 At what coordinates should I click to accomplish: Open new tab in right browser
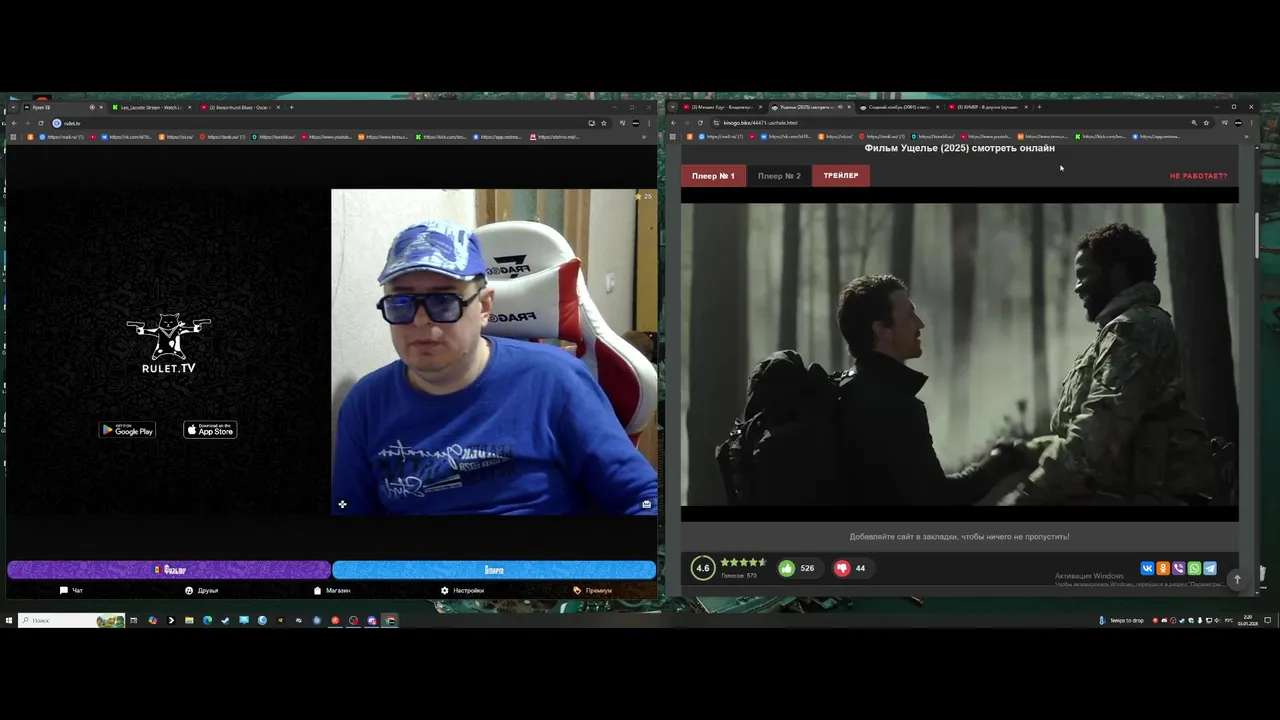1039,107
